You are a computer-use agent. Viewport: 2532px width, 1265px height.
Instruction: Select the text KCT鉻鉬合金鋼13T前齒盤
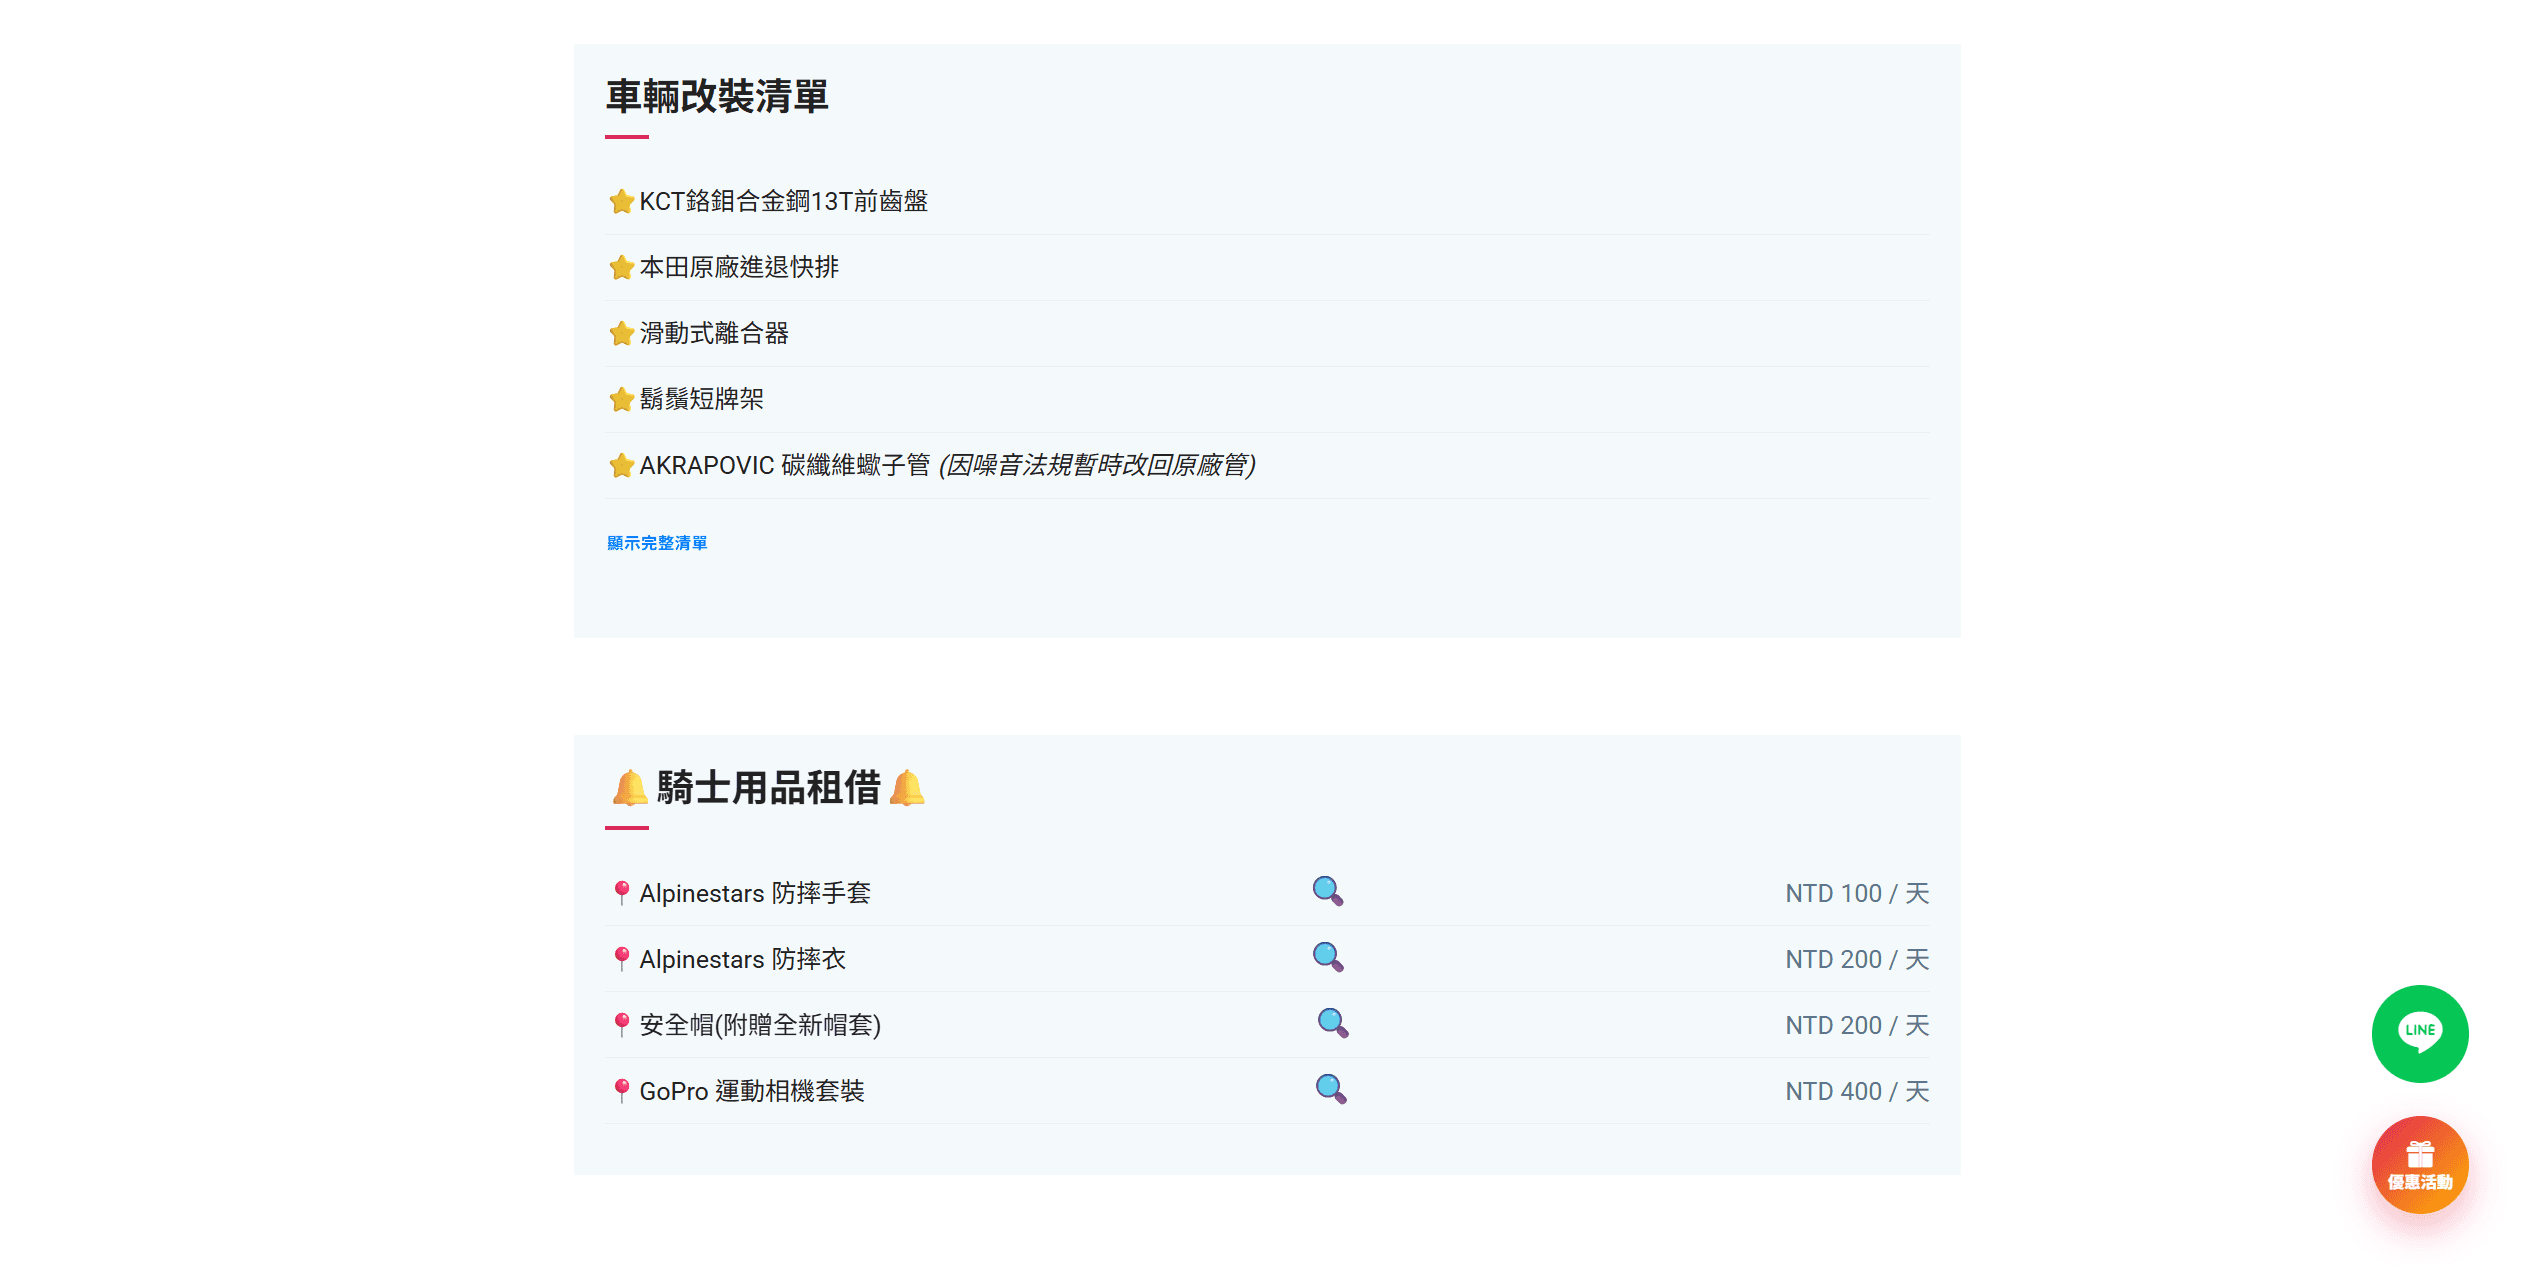(x=783, y=201)
